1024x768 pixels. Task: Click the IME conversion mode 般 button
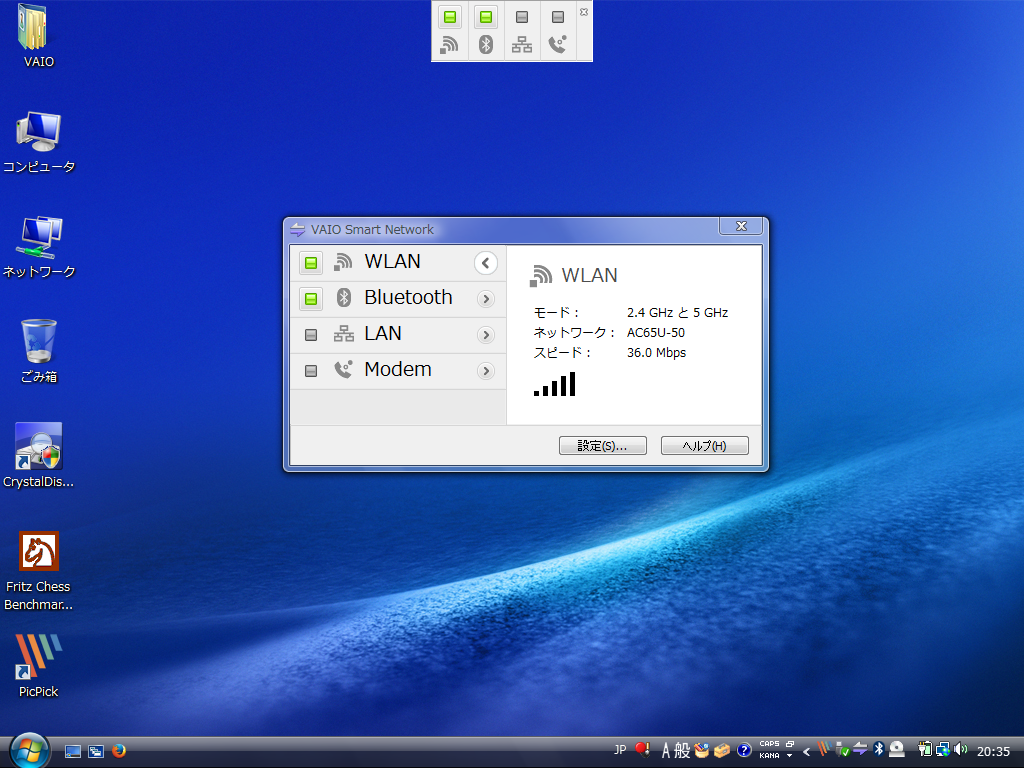[x=682, y=750]
